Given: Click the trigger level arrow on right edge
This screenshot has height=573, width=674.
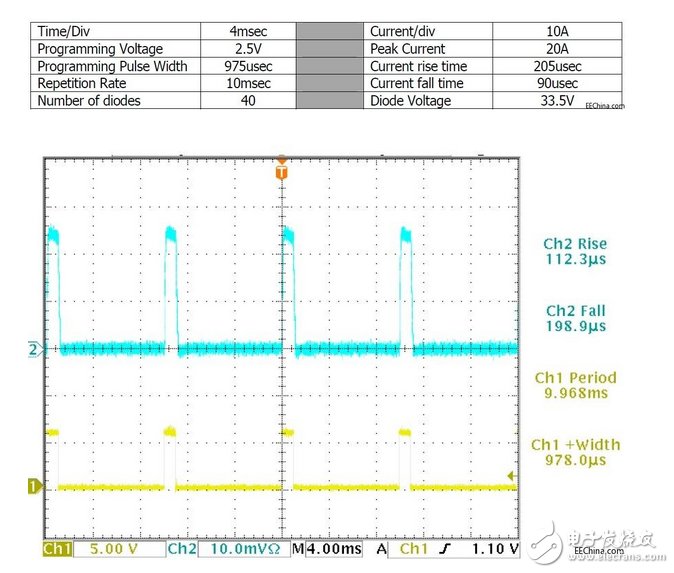Looking at the screenshot, I should pyautogui.click(x=514, y=476).
